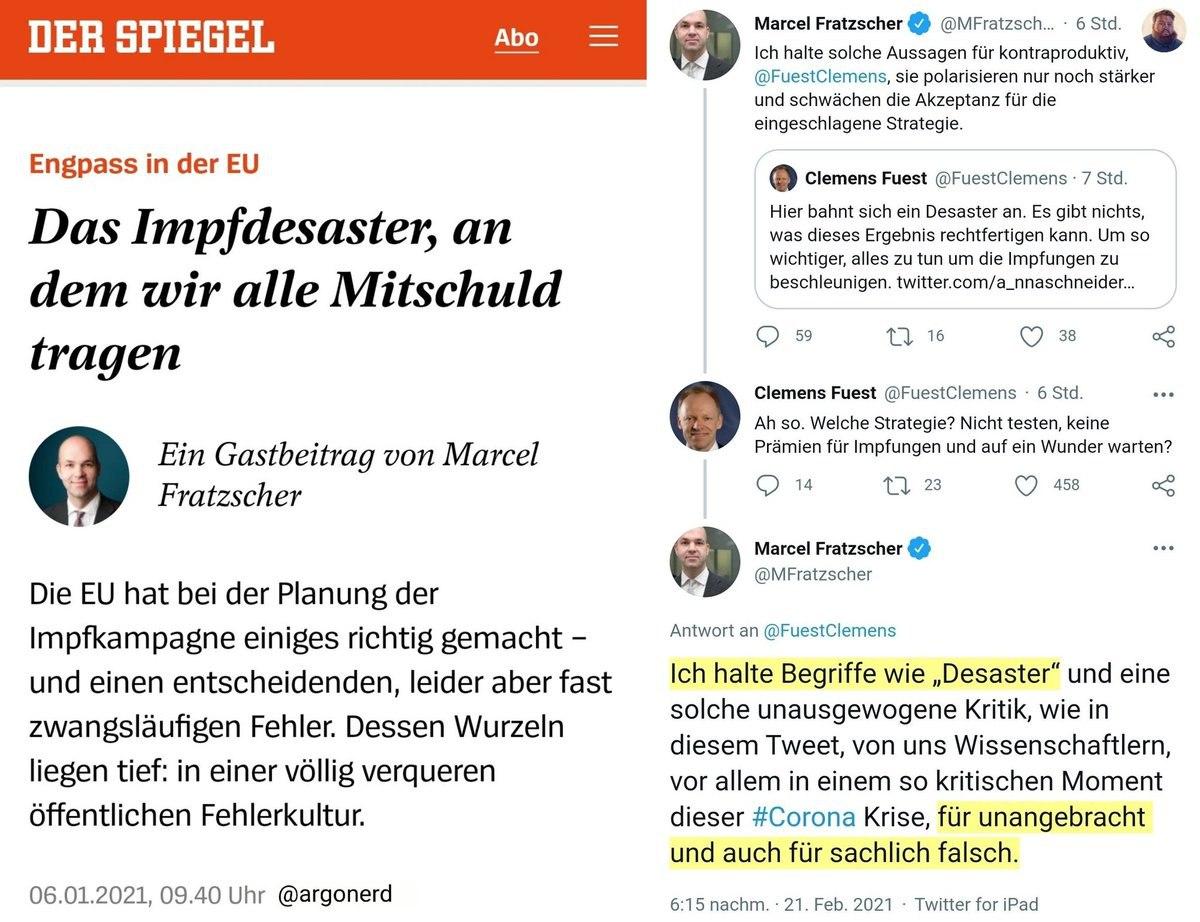Click the Abo subscription link

tap(516, 38)
